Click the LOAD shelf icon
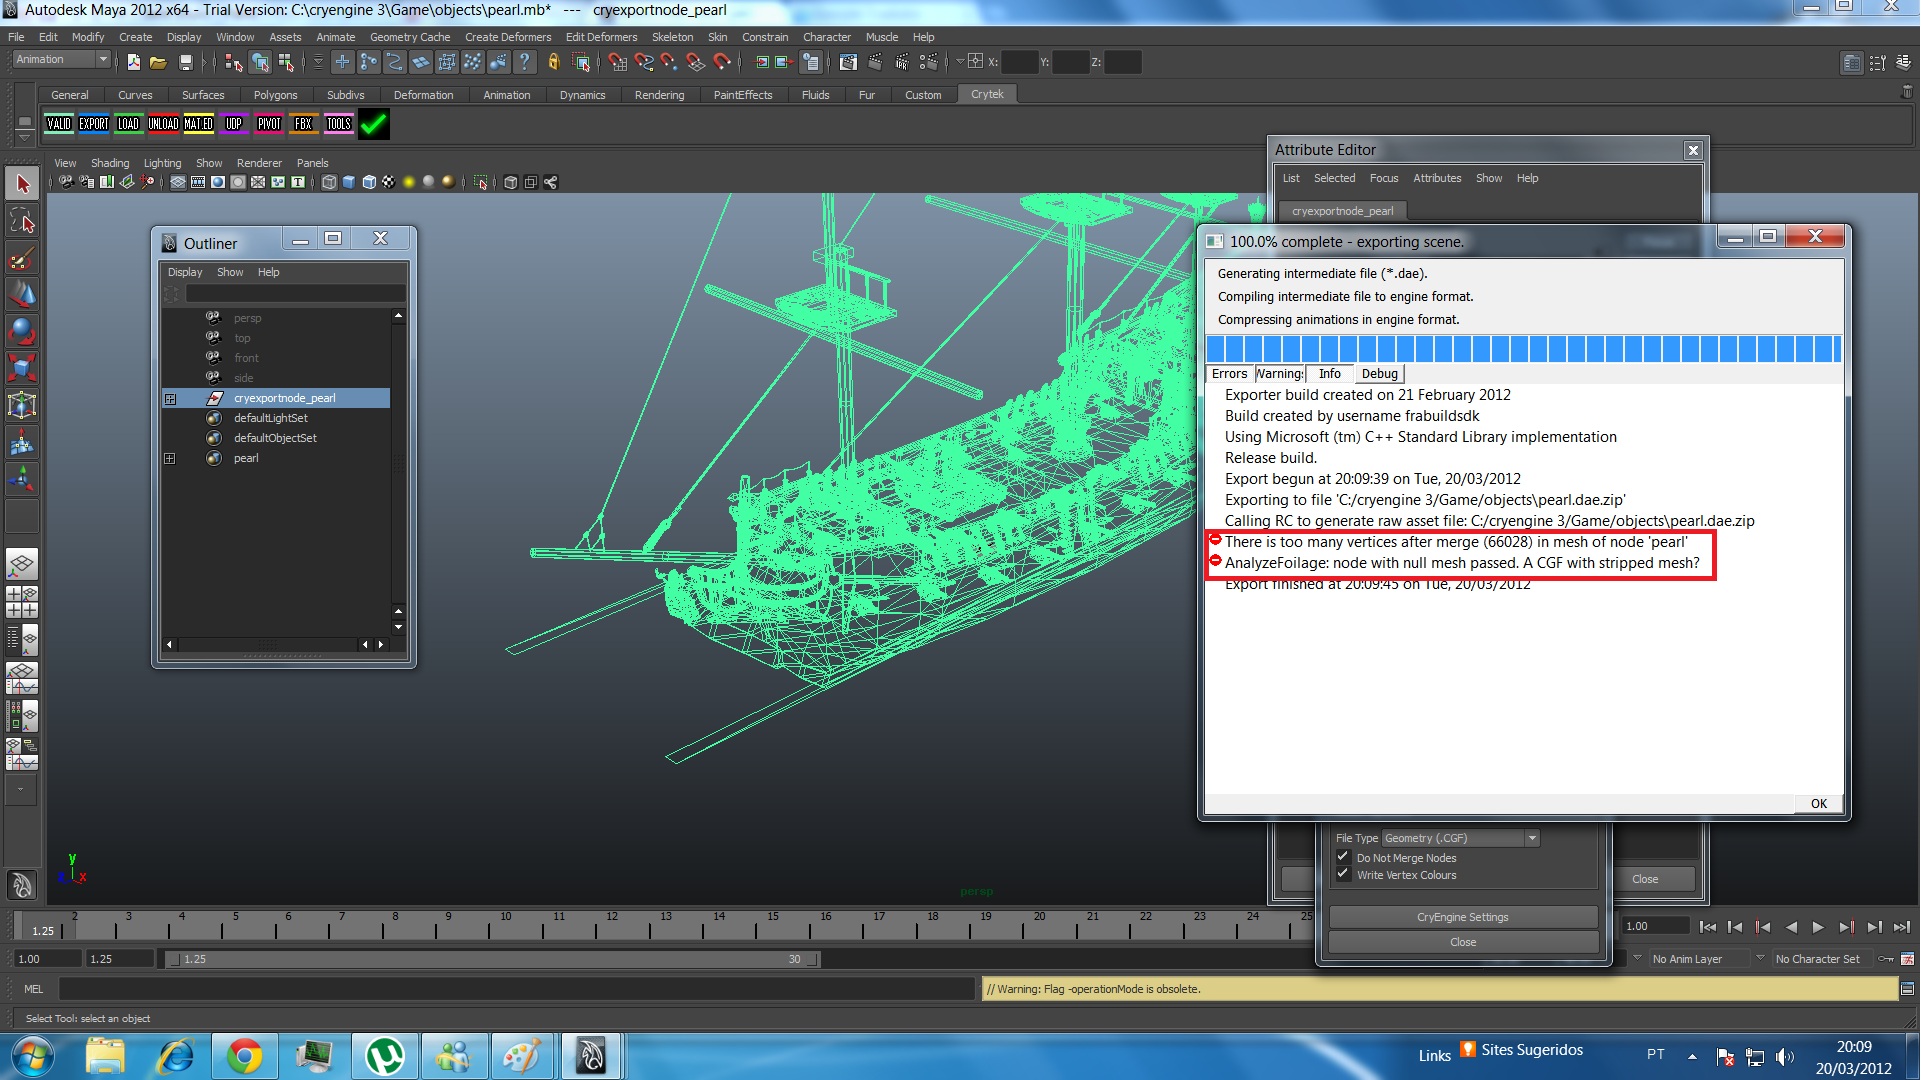 click(x=129, y=125)
